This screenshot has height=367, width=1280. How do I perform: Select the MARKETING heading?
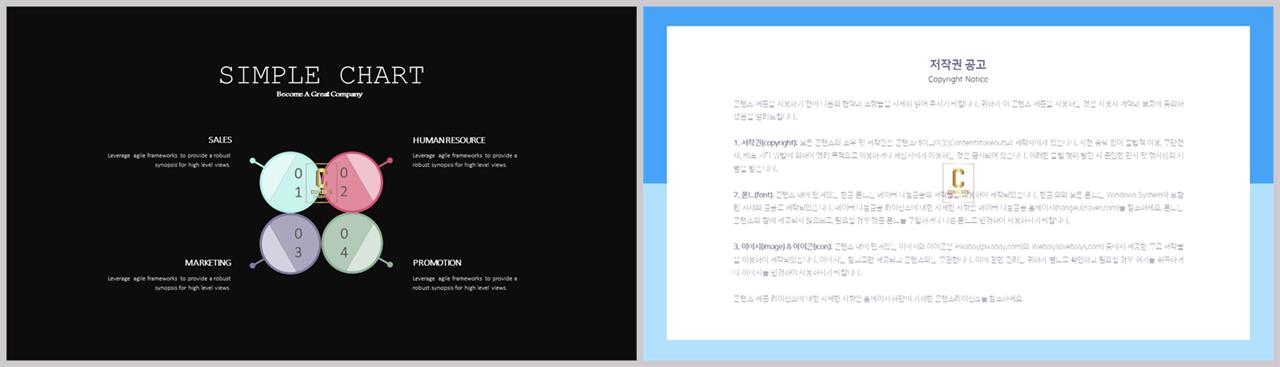click(x=208, y=263)
